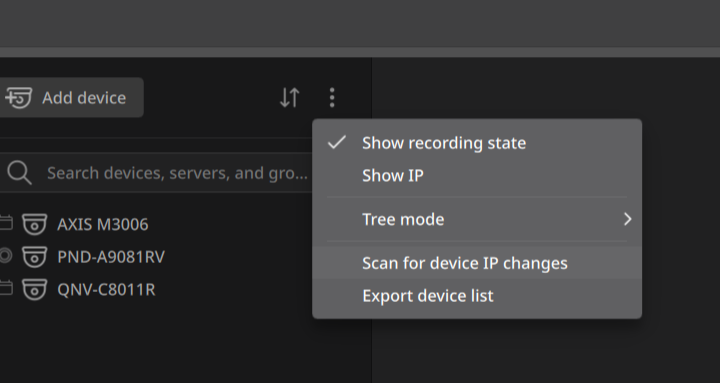Enable Show IP in the menu
This screenshot has width=720, height=383.
(x=477, y=175)
